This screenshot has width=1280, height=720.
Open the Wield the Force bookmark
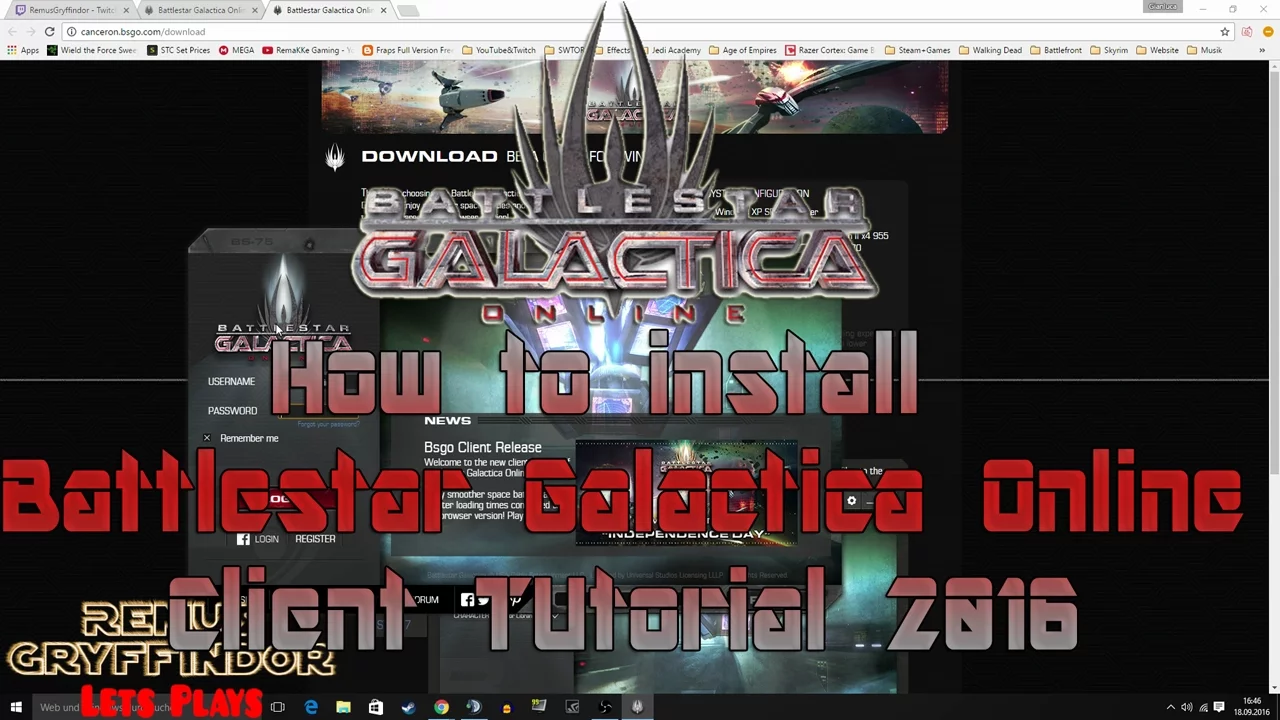pyautogui.click(x=91, y=50)
